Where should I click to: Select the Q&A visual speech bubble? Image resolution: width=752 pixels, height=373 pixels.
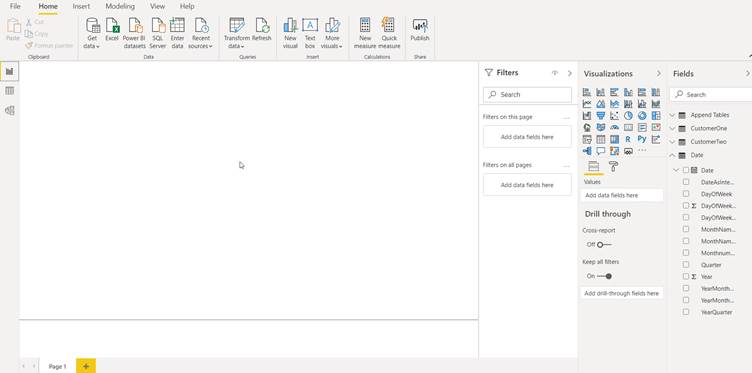coord(600,151)
